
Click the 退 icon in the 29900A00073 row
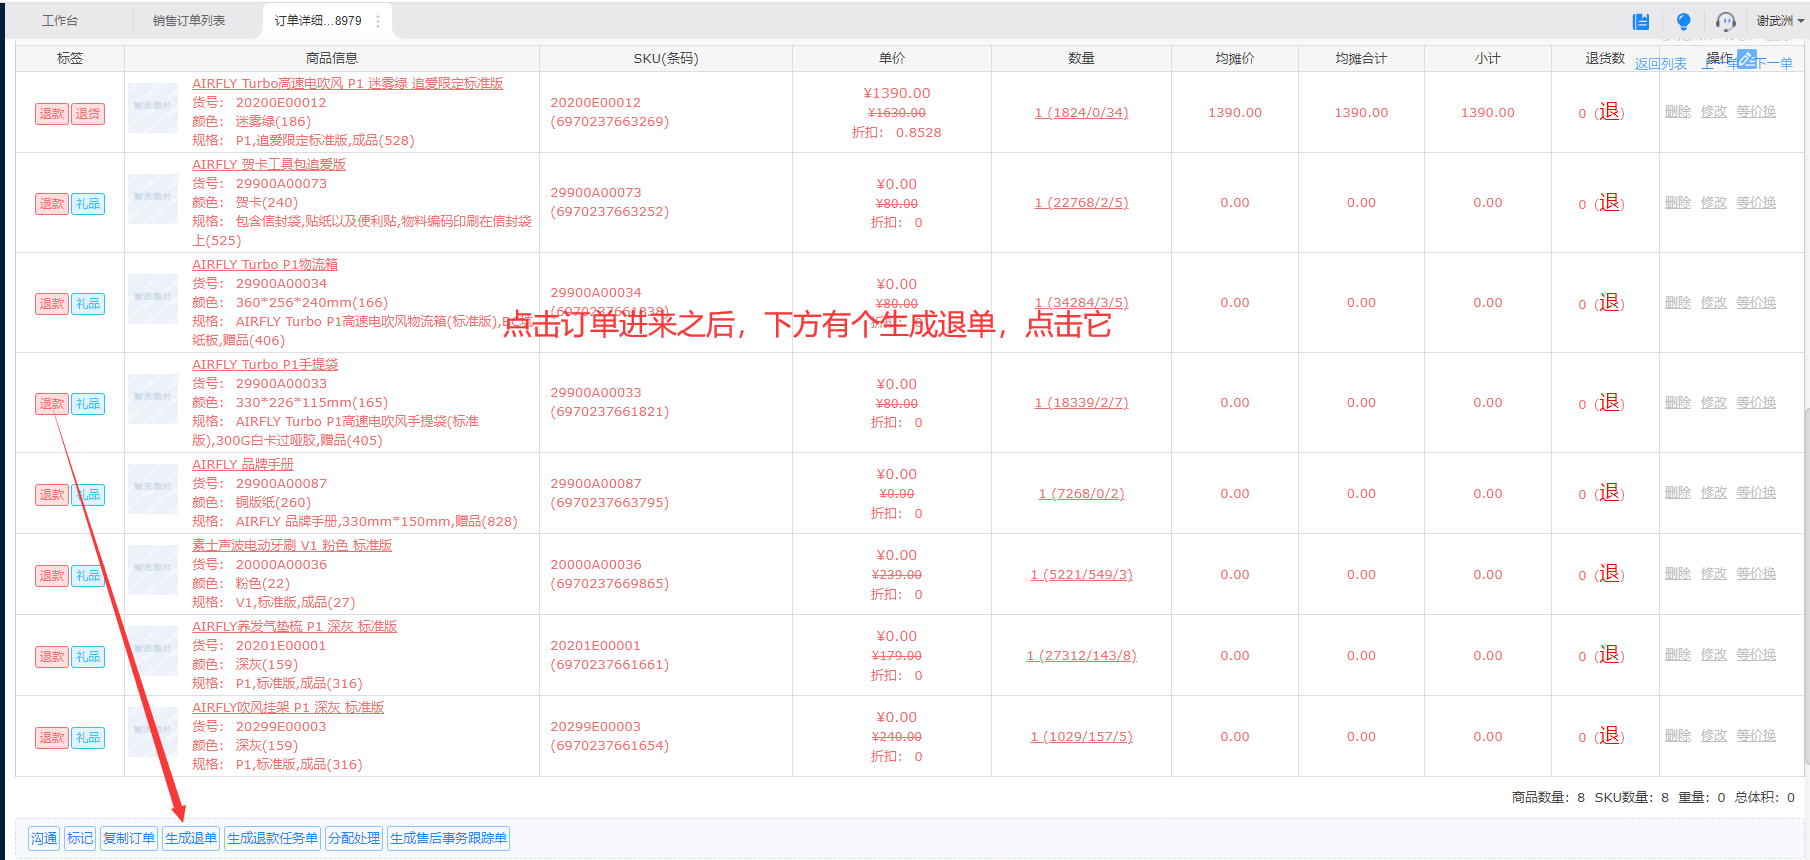(1609, 203)
